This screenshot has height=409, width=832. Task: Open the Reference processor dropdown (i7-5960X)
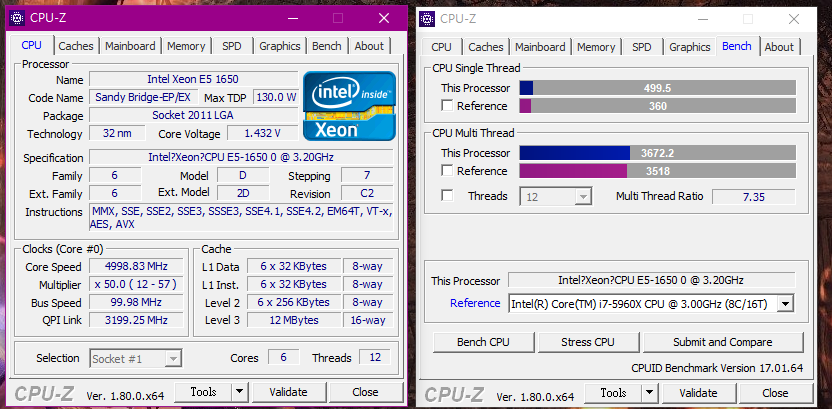pyautogui.click(x=651, y=303)
